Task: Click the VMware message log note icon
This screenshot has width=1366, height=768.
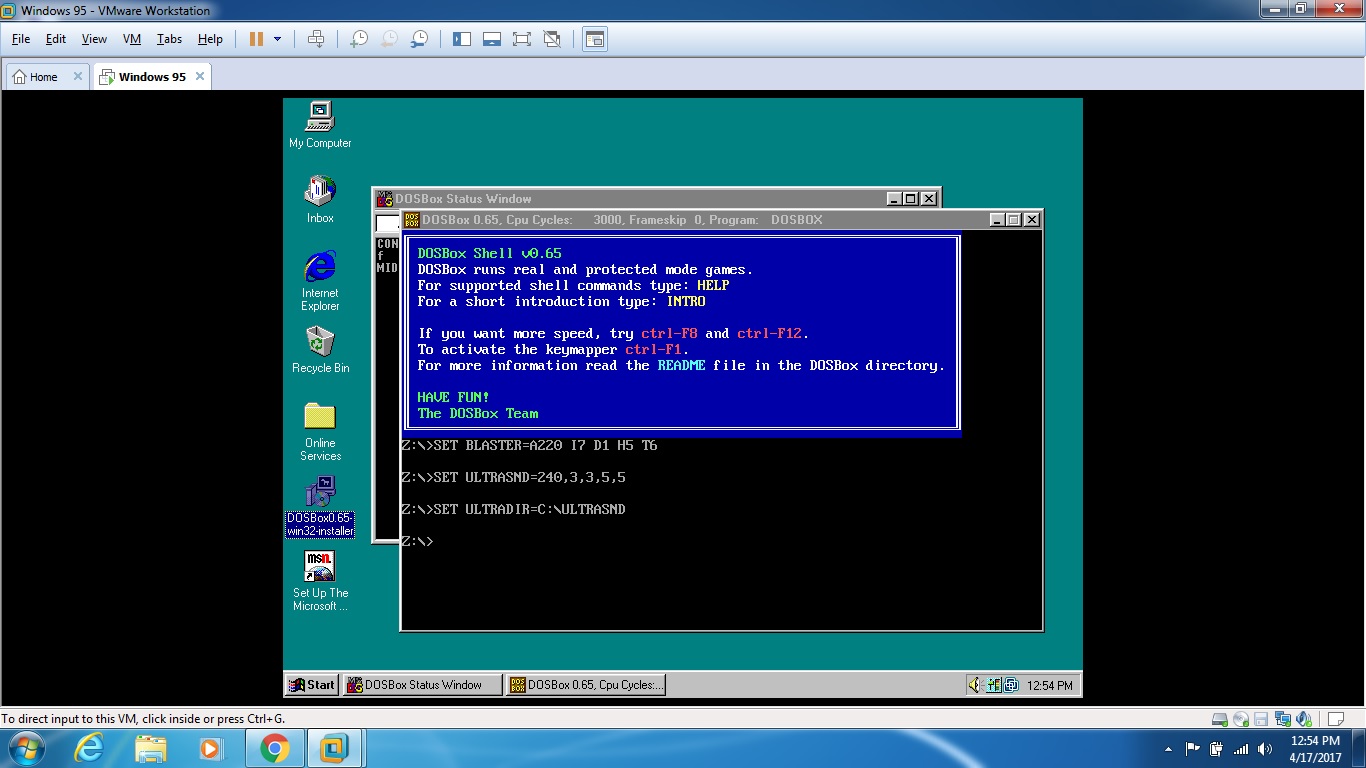Action: 1335,719
